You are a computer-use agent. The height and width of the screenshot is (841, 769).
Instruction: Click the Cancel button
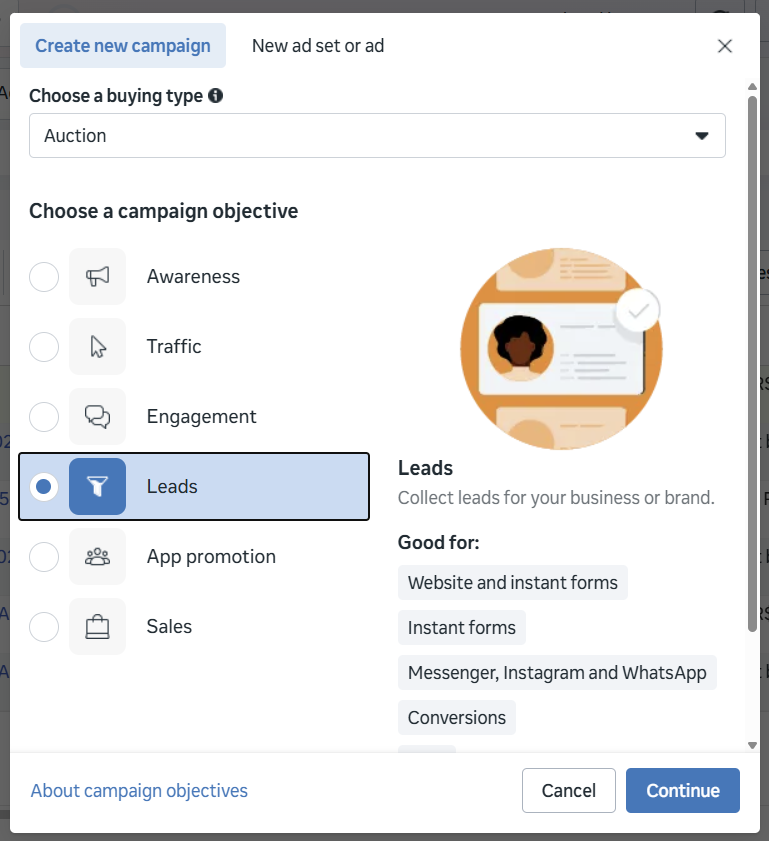pos(568,791)
